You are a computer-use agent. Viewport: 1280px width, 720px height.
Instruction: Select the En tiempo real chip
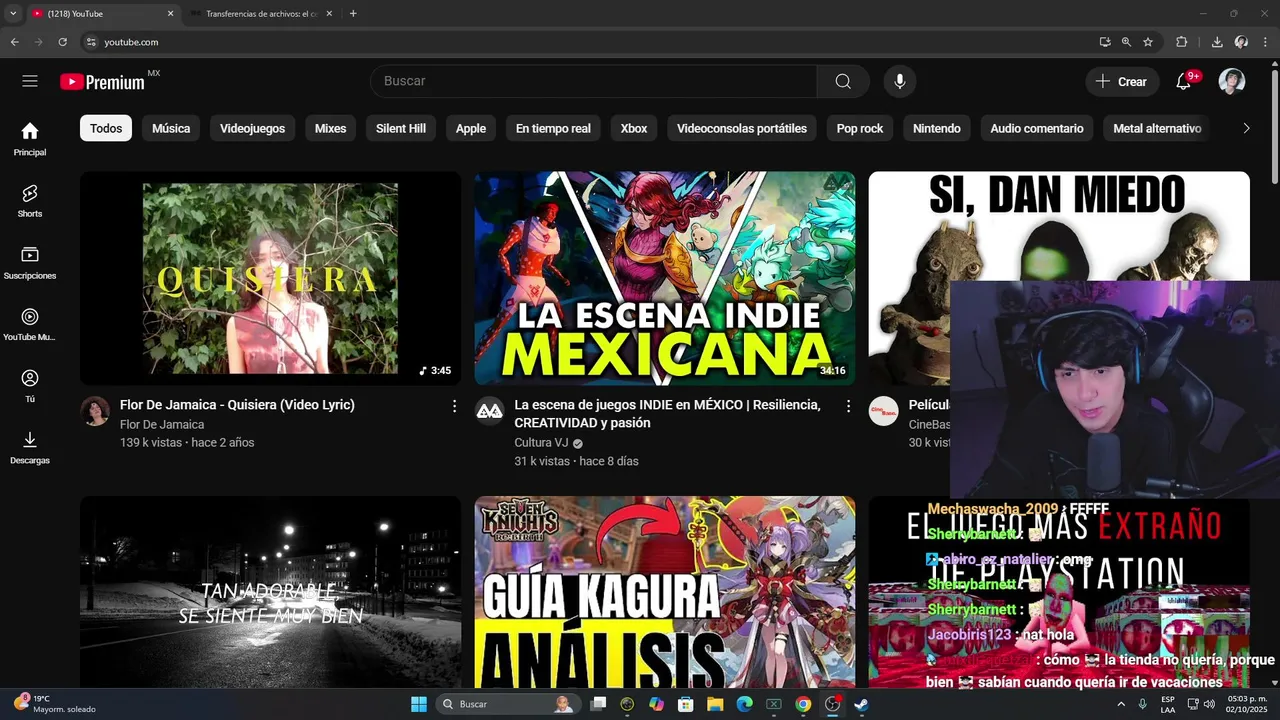pyautogui.click(x=553, y=128)
